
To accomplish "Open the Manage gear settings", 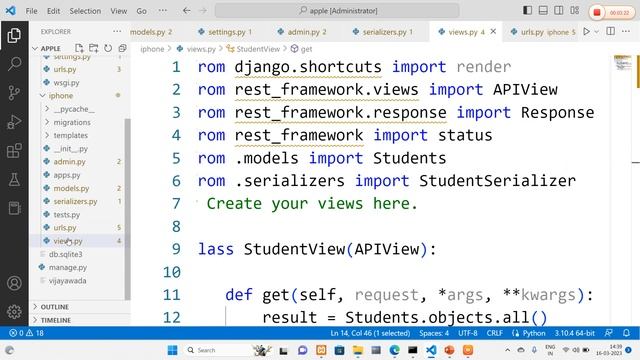I will [14, 312].
